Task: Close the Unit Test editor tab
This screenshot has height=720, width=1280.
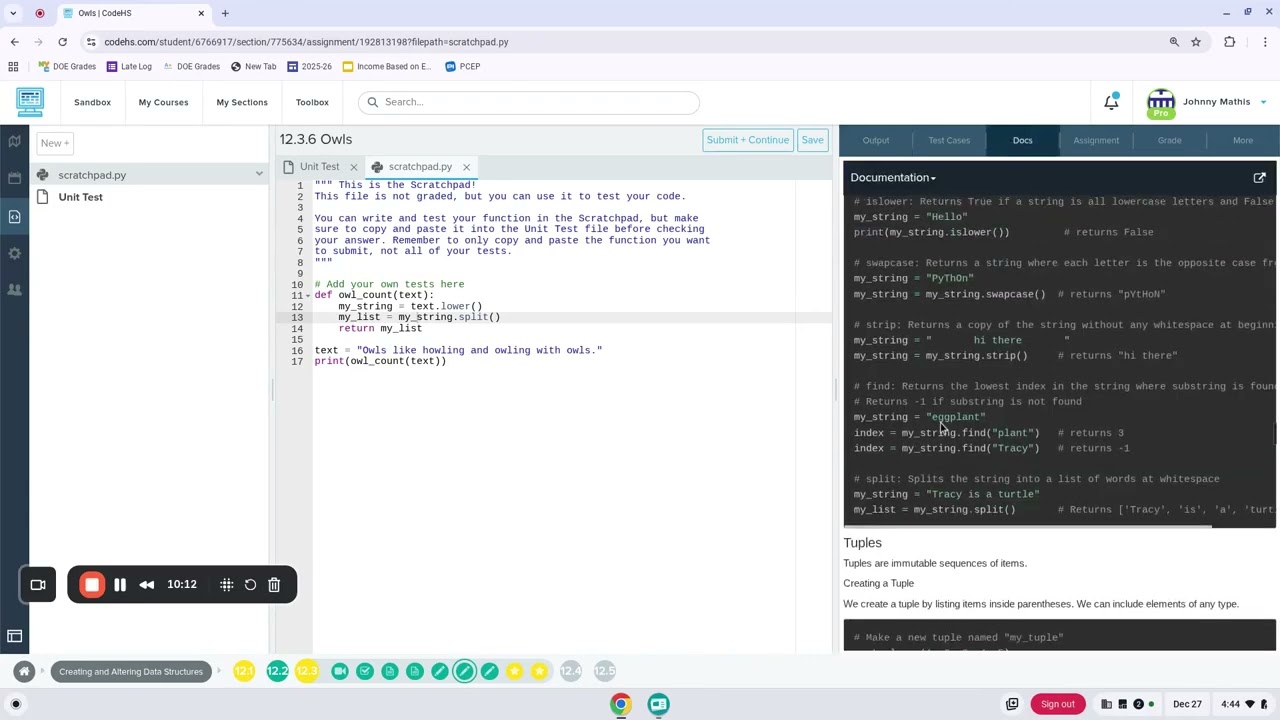Action: pyautogui.click(x=353, y=167)
